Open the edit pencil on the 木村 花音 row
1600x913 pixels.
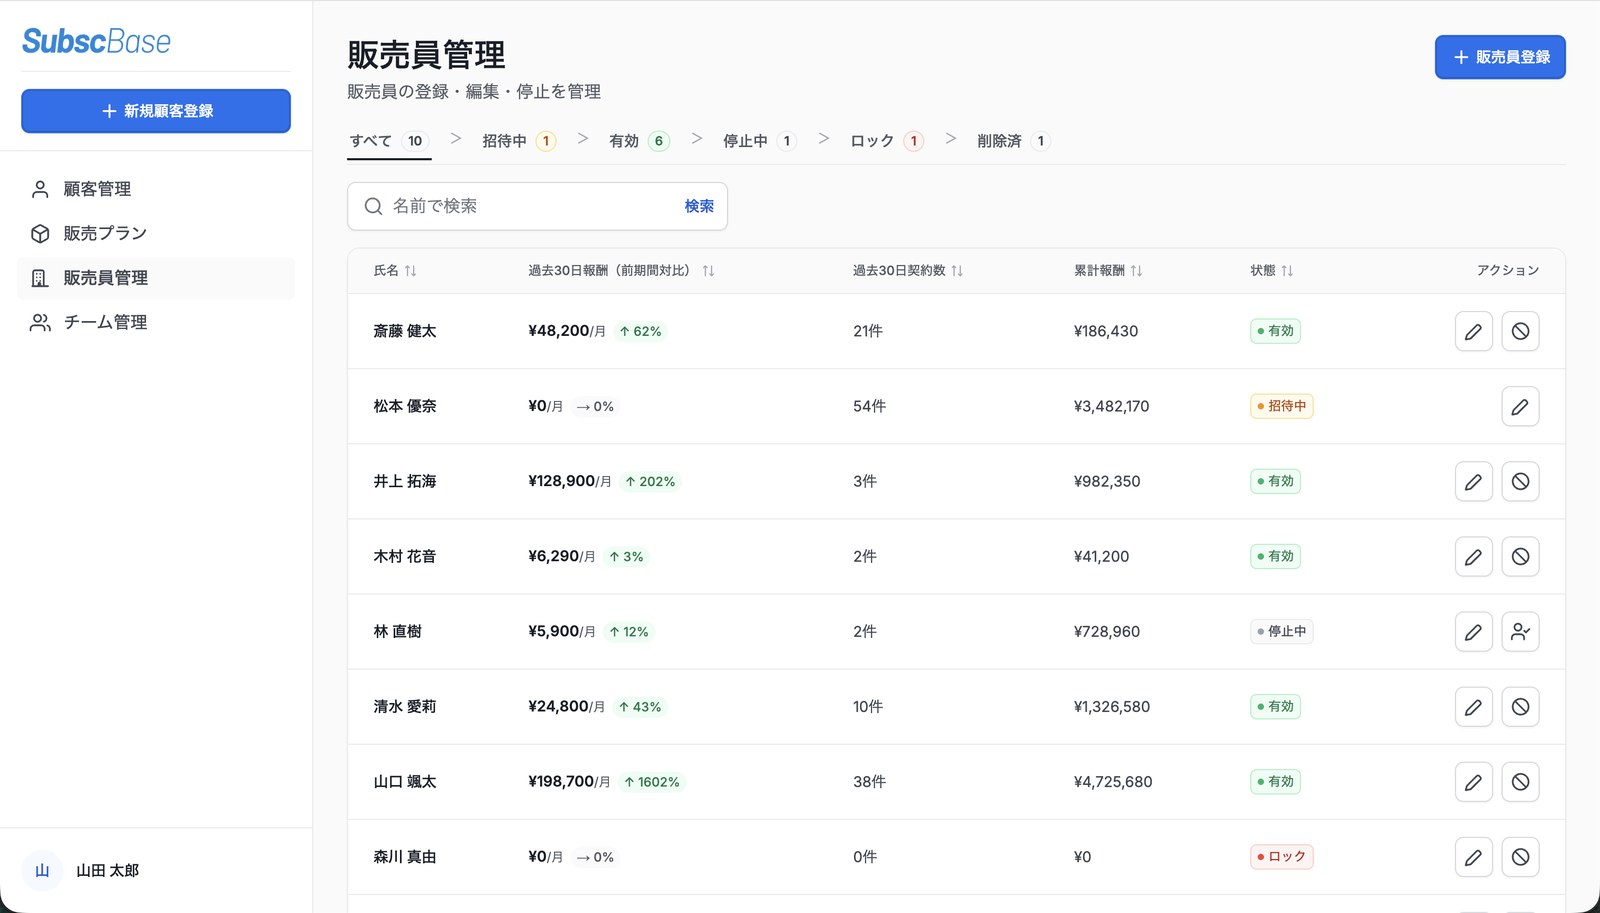click(x=1473, y=556)
